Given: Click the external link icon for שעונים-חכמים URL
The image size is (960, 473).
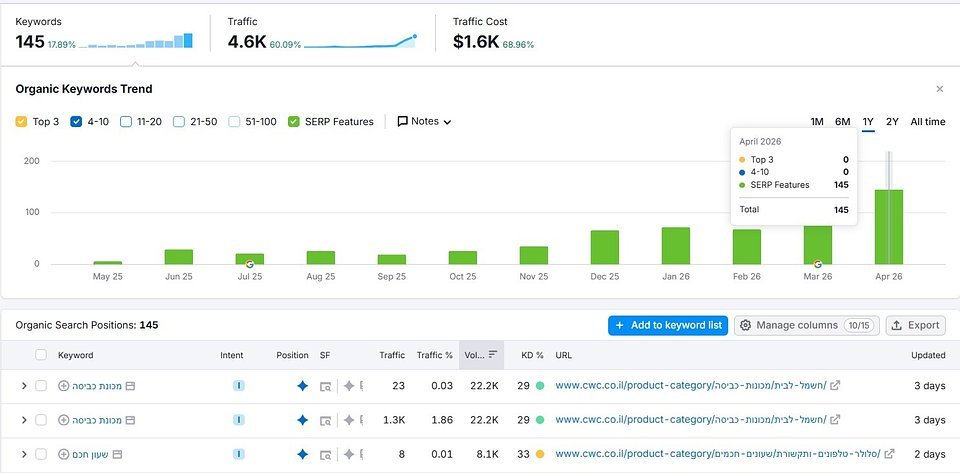Looking at the screenshot, I should click(889, 455).
